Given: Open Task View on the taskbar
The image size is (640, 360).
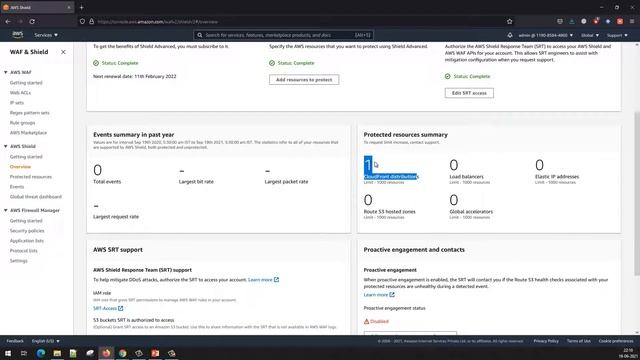Looking at the screenshot, I should coord(24,353).
